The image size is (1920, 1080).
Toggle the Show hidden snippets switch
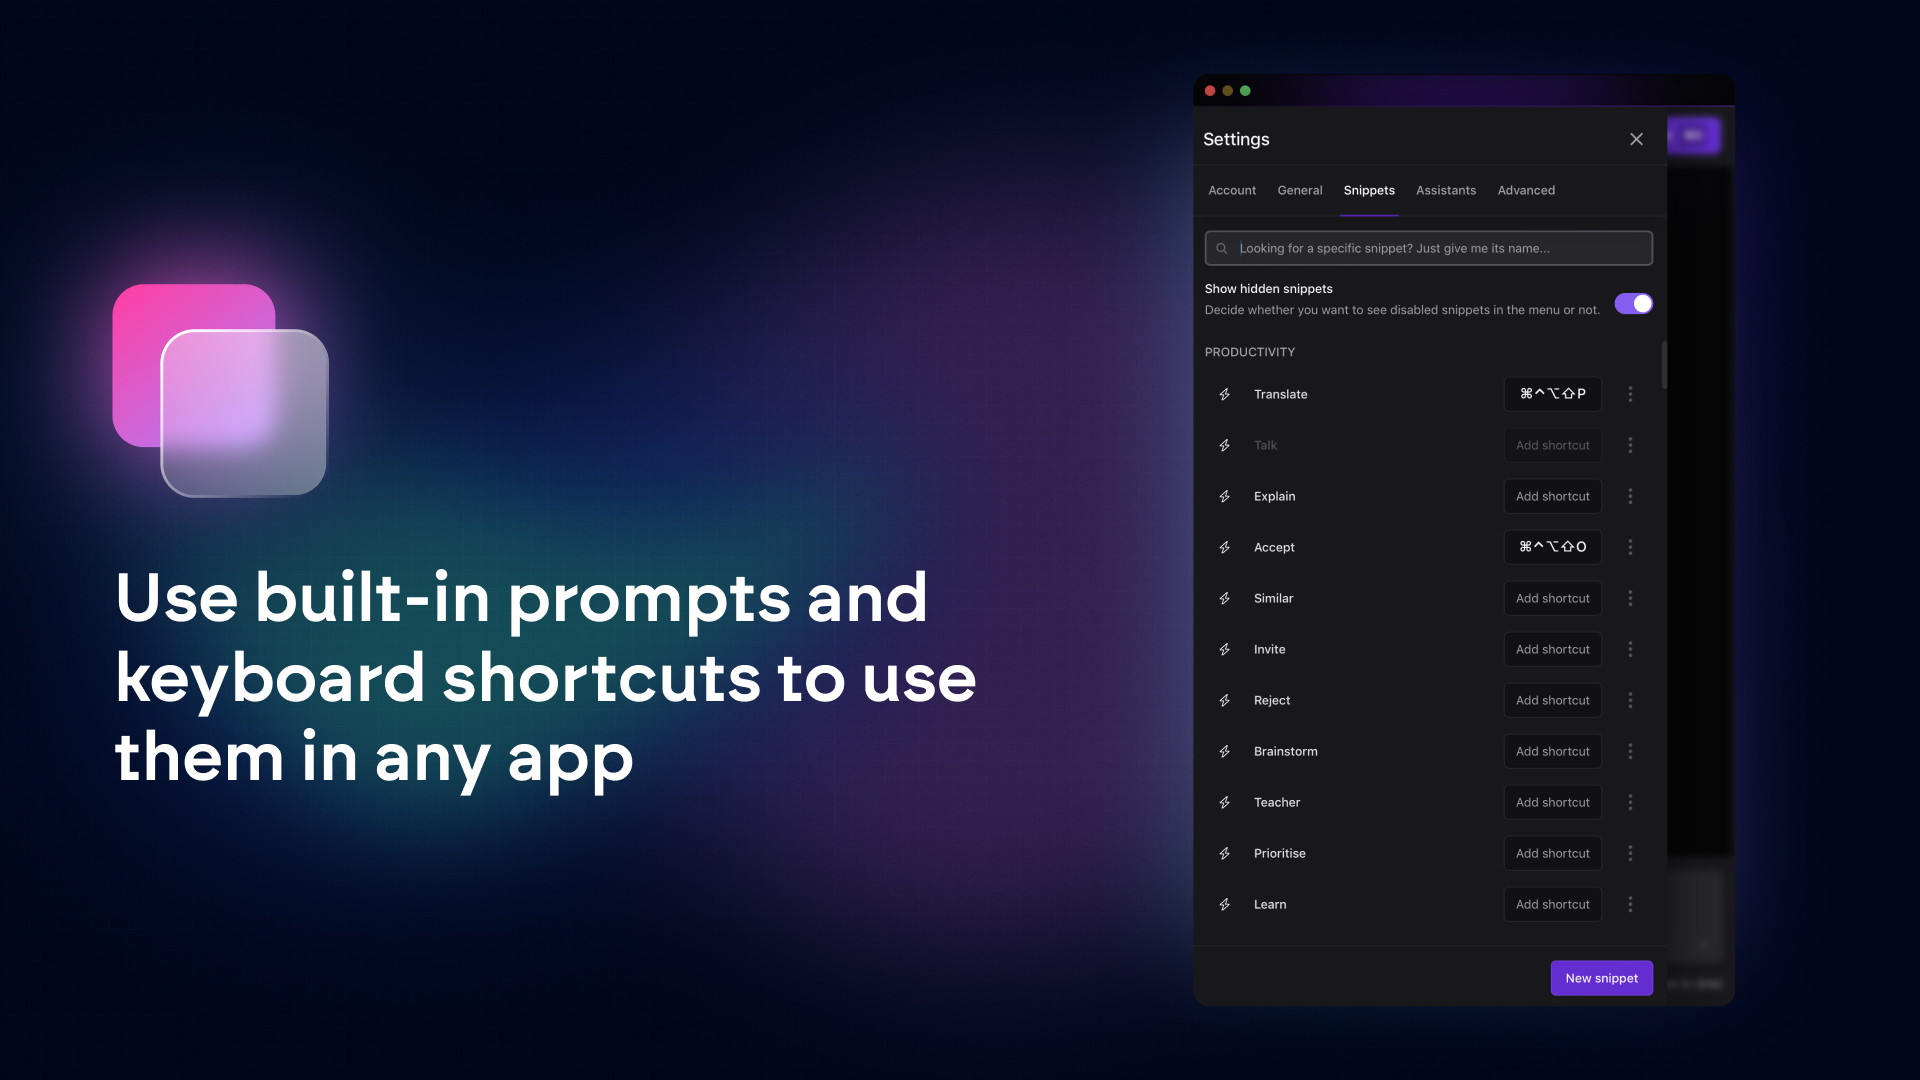[x=1633, y=303]
